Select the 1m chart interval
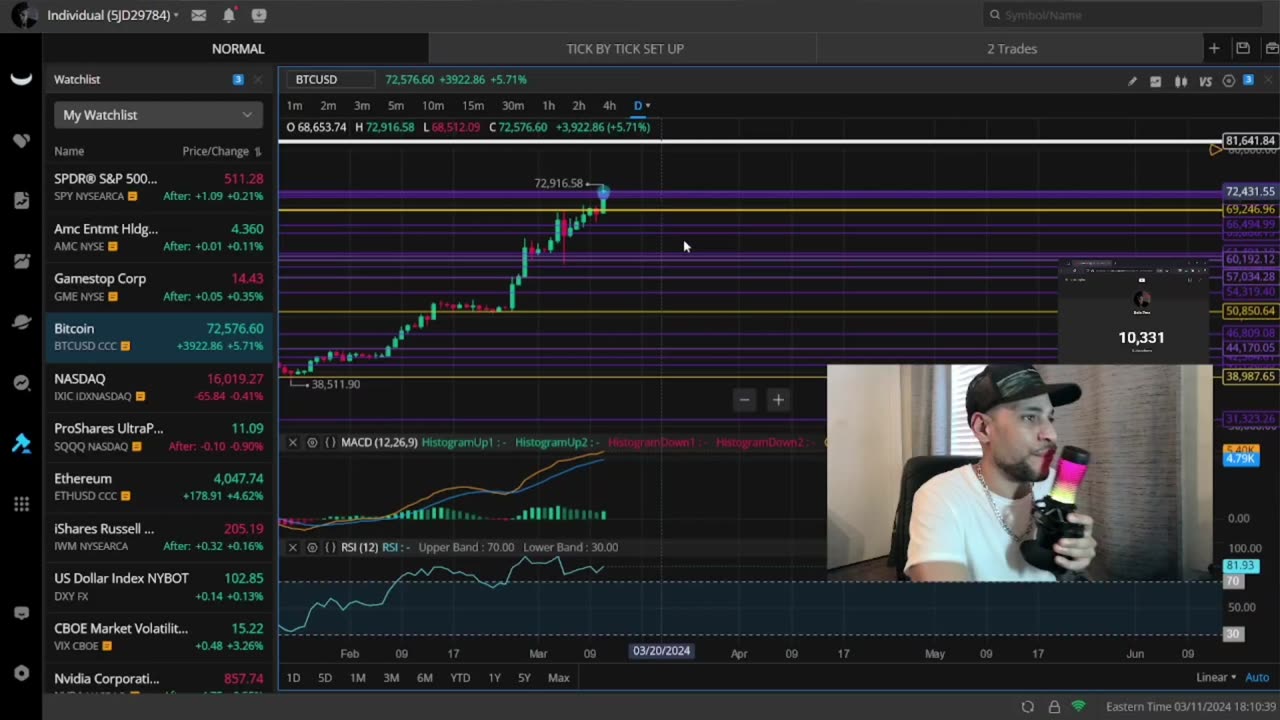Image resolution: width=1280 pixels, height=720 pixels. point(294,105)
